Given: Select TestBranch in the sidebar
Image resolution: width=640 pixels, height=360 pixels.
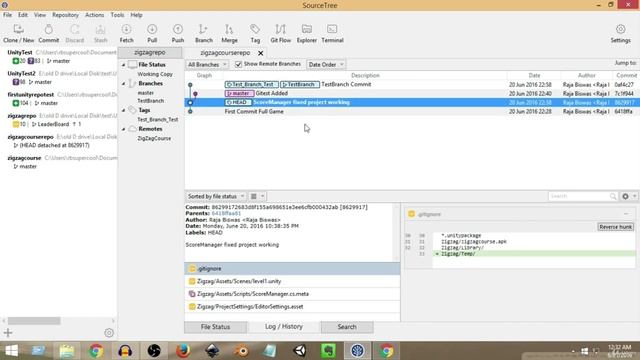Looking at the screenshot, I should pos(151,101).
